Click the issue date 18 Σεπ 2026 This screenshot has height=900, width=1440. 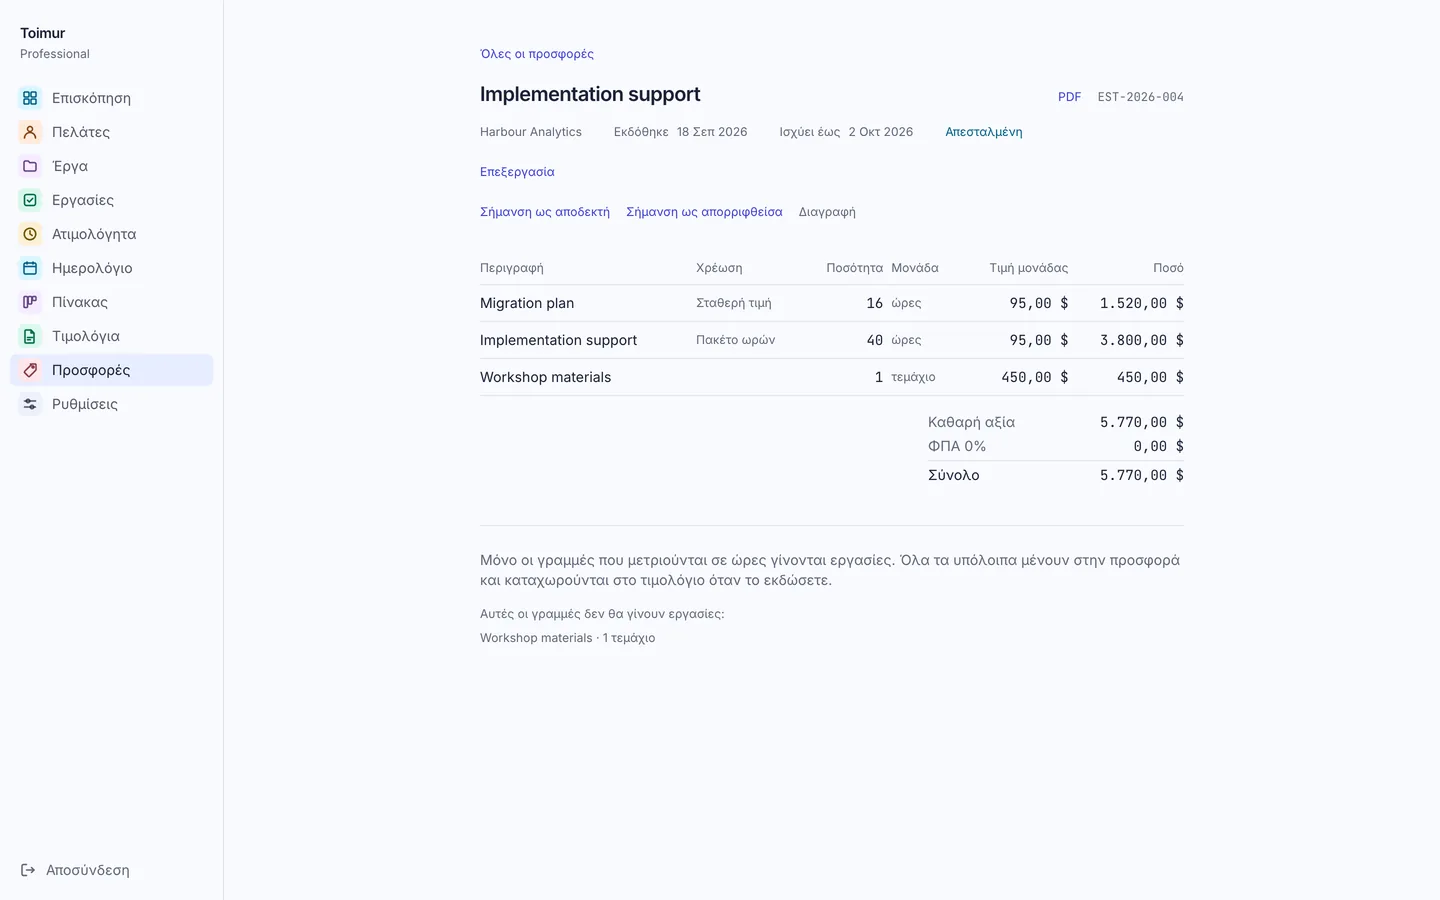712,132
